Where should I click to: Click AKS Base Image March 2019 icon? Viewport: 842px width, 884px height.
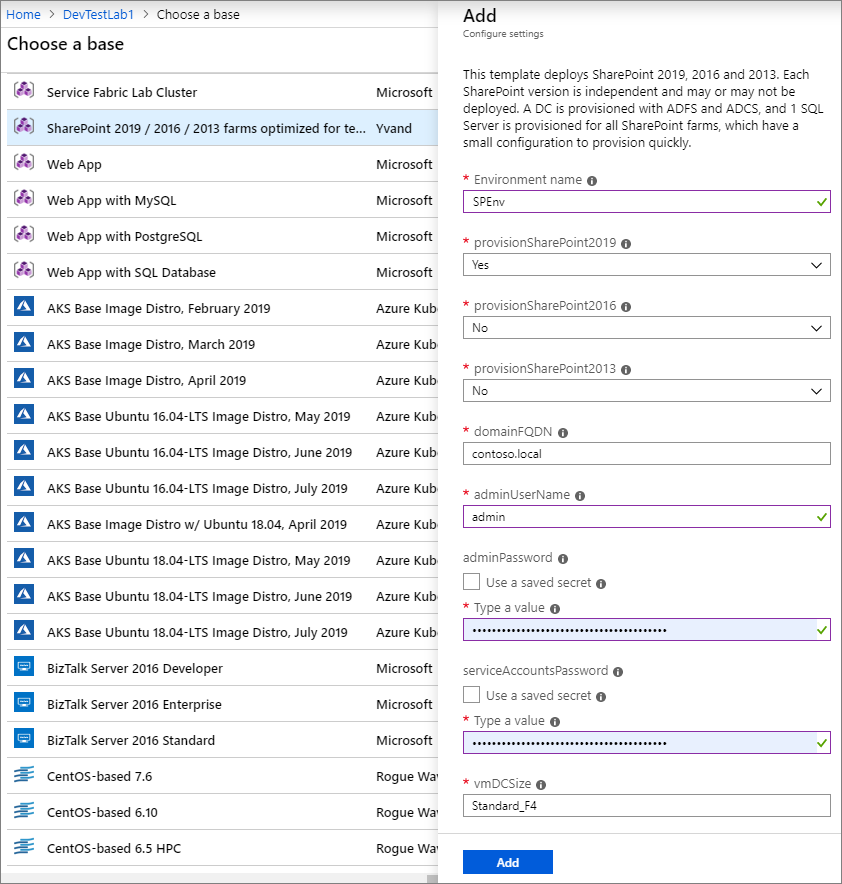tap(24, 342)
